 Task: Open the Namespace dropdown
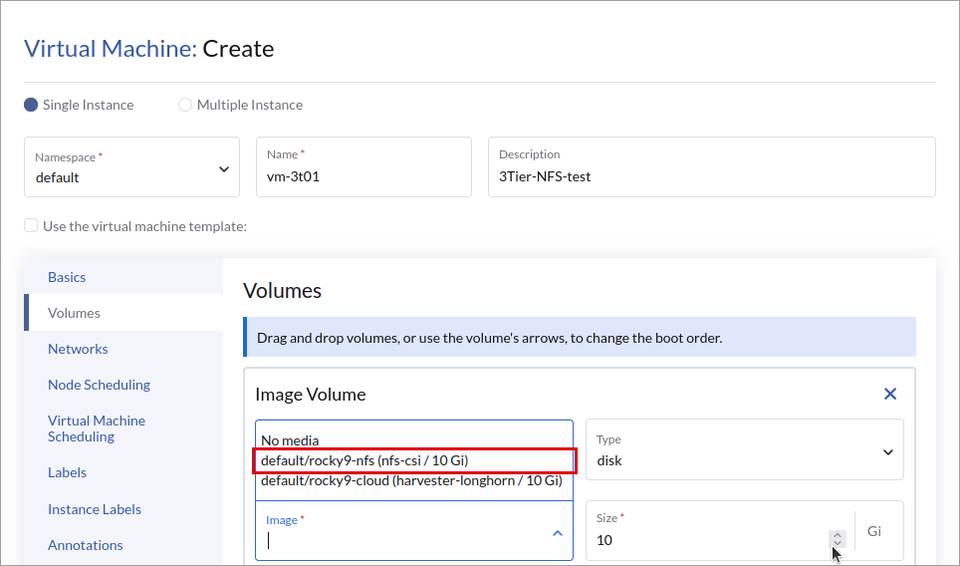pos(132,167)
